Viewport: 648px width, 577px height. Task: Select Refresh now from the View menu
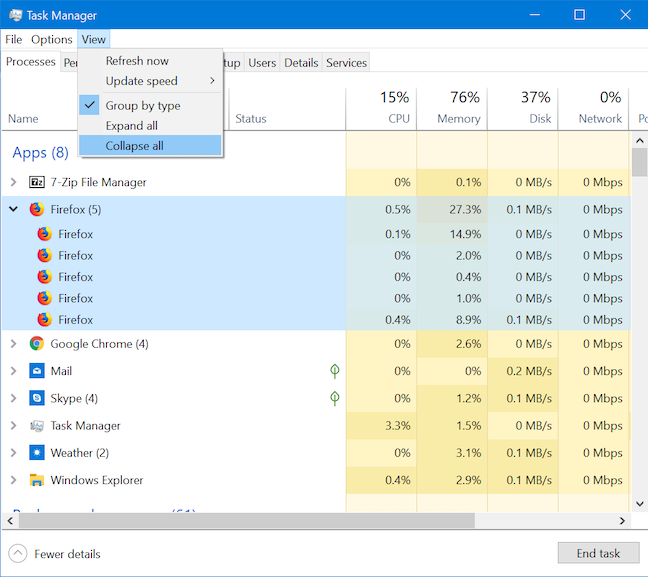point(150,61)
